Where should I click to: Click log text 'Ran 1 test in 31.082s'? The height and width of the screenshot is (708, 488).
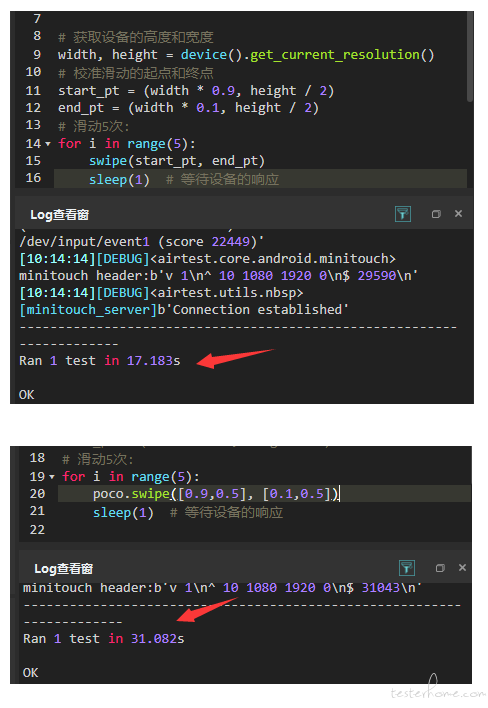(x=103, y=639)
